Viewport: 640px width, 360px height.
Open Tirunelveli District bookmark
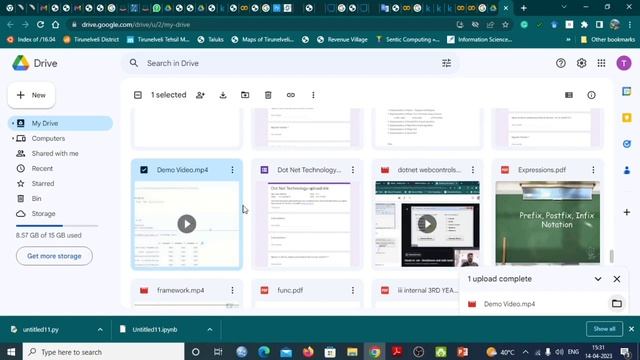pyautogui.click(x=91, y=40)
